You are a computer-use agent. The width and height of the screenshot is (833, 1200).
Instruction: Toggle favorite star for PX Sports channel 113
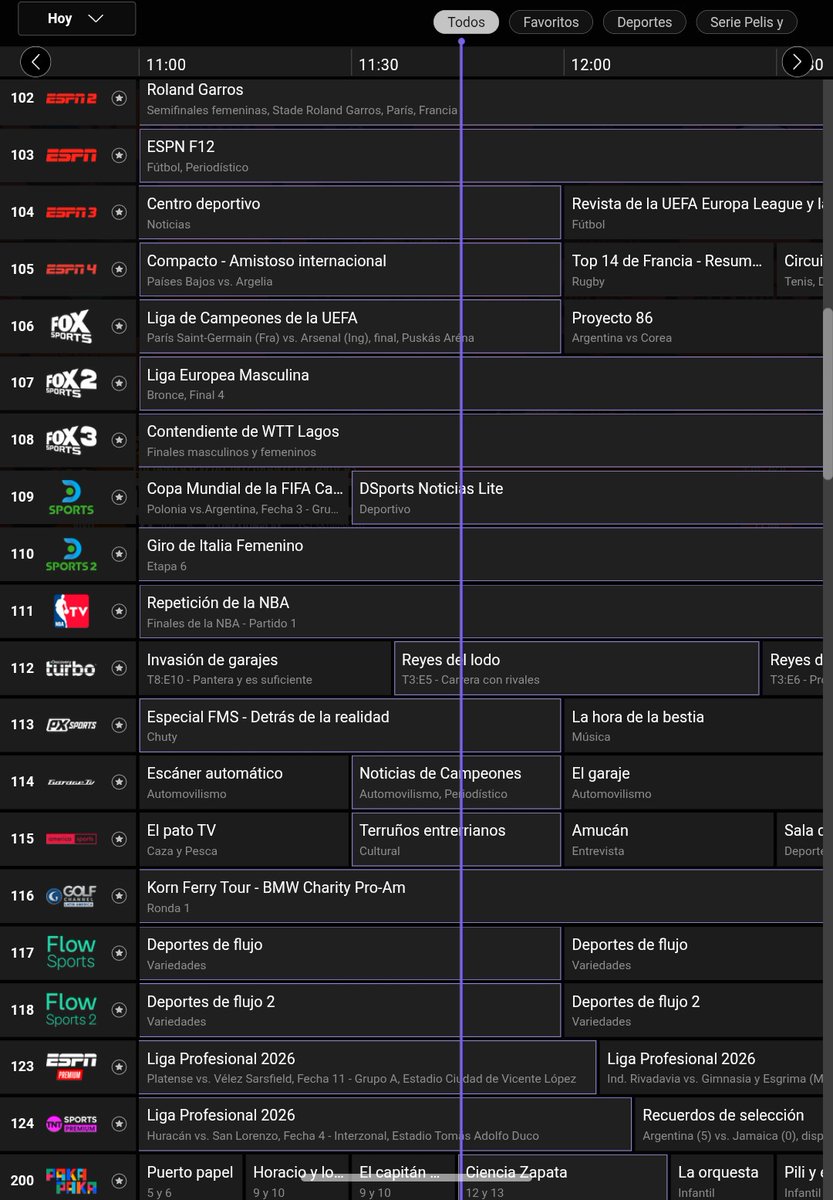119,725
